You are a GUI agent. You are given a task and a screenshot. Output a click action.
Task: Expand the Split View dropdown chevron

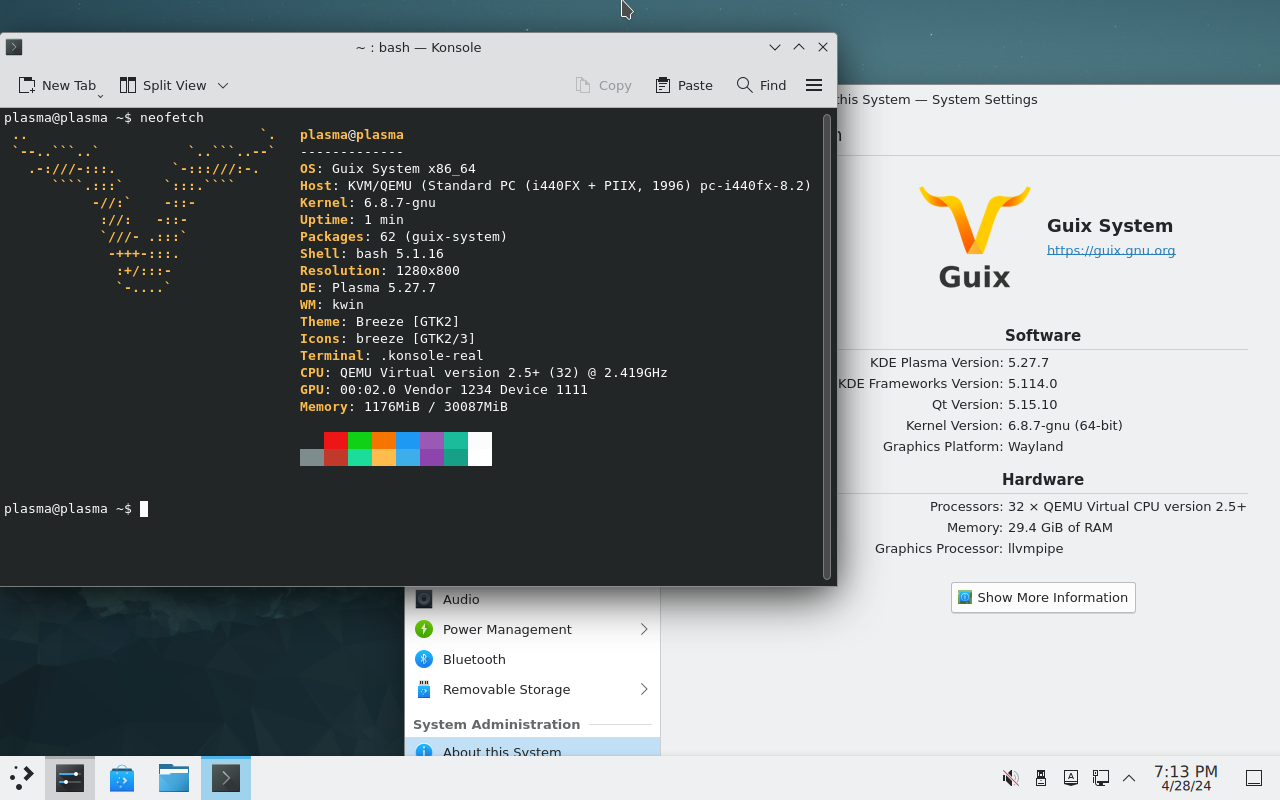click(x=223, y=85)
